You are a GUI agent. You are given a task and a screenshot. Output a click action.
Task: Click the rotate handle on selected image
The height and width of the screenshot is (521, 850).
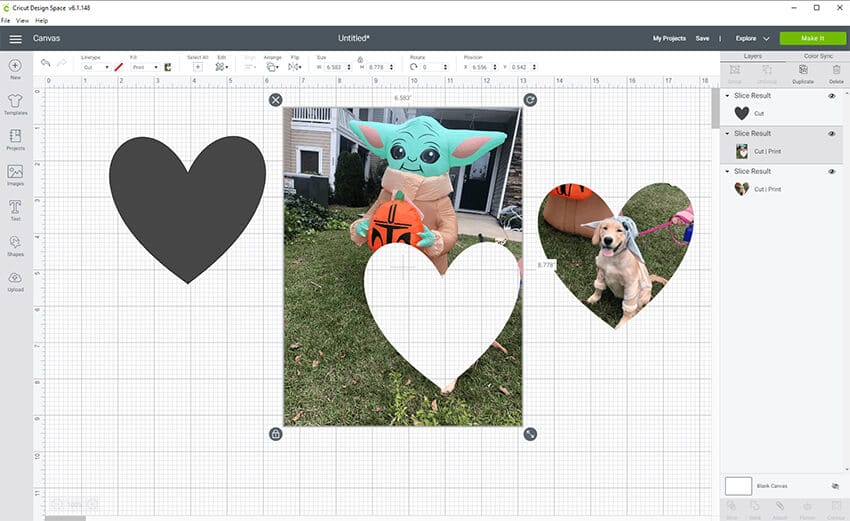click(530, 100)
